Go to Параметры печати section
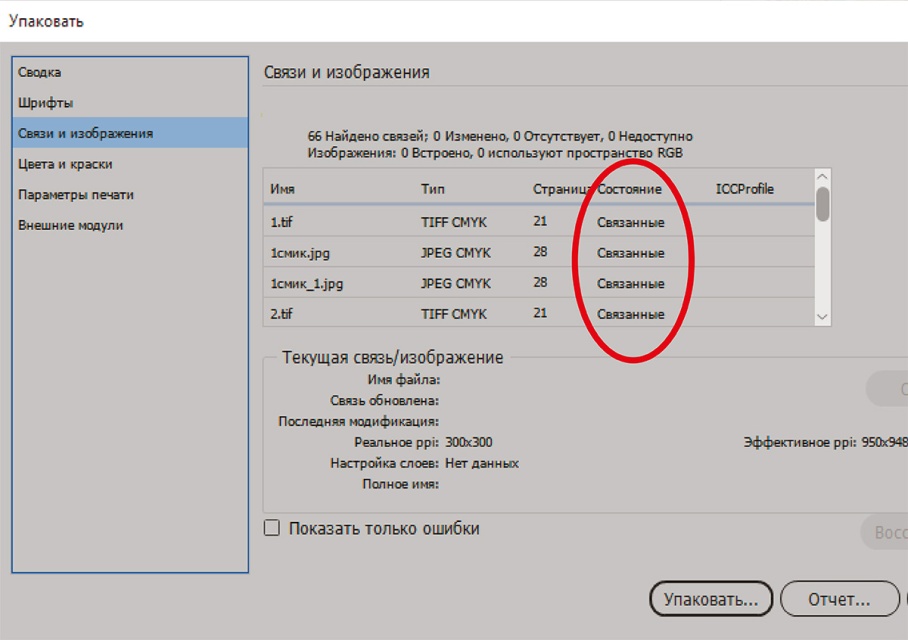Viewport: 908px width, 640px height. click(x=76, y=195)
